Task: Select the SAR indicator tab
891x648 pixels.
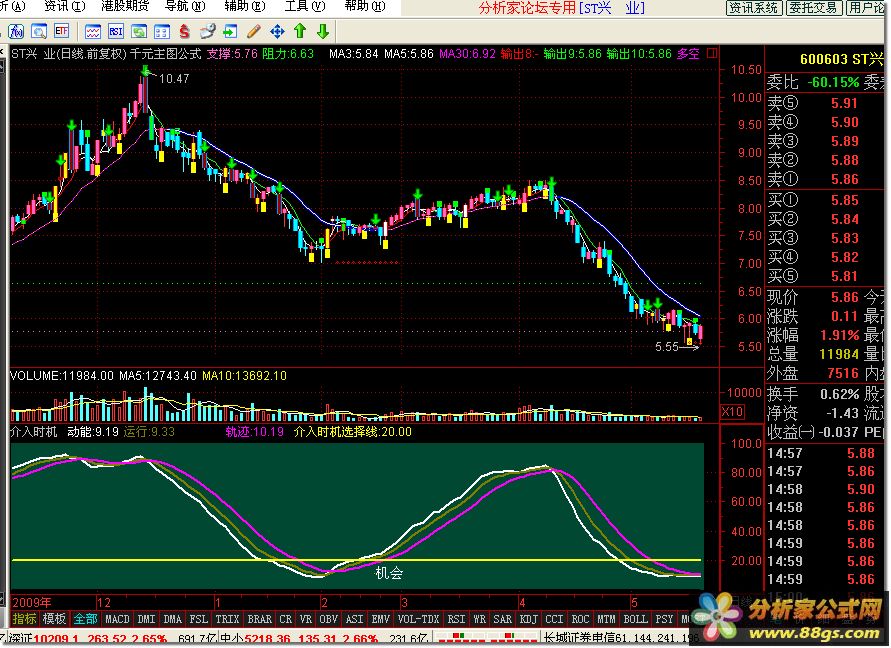Action: tap(502, 619)
